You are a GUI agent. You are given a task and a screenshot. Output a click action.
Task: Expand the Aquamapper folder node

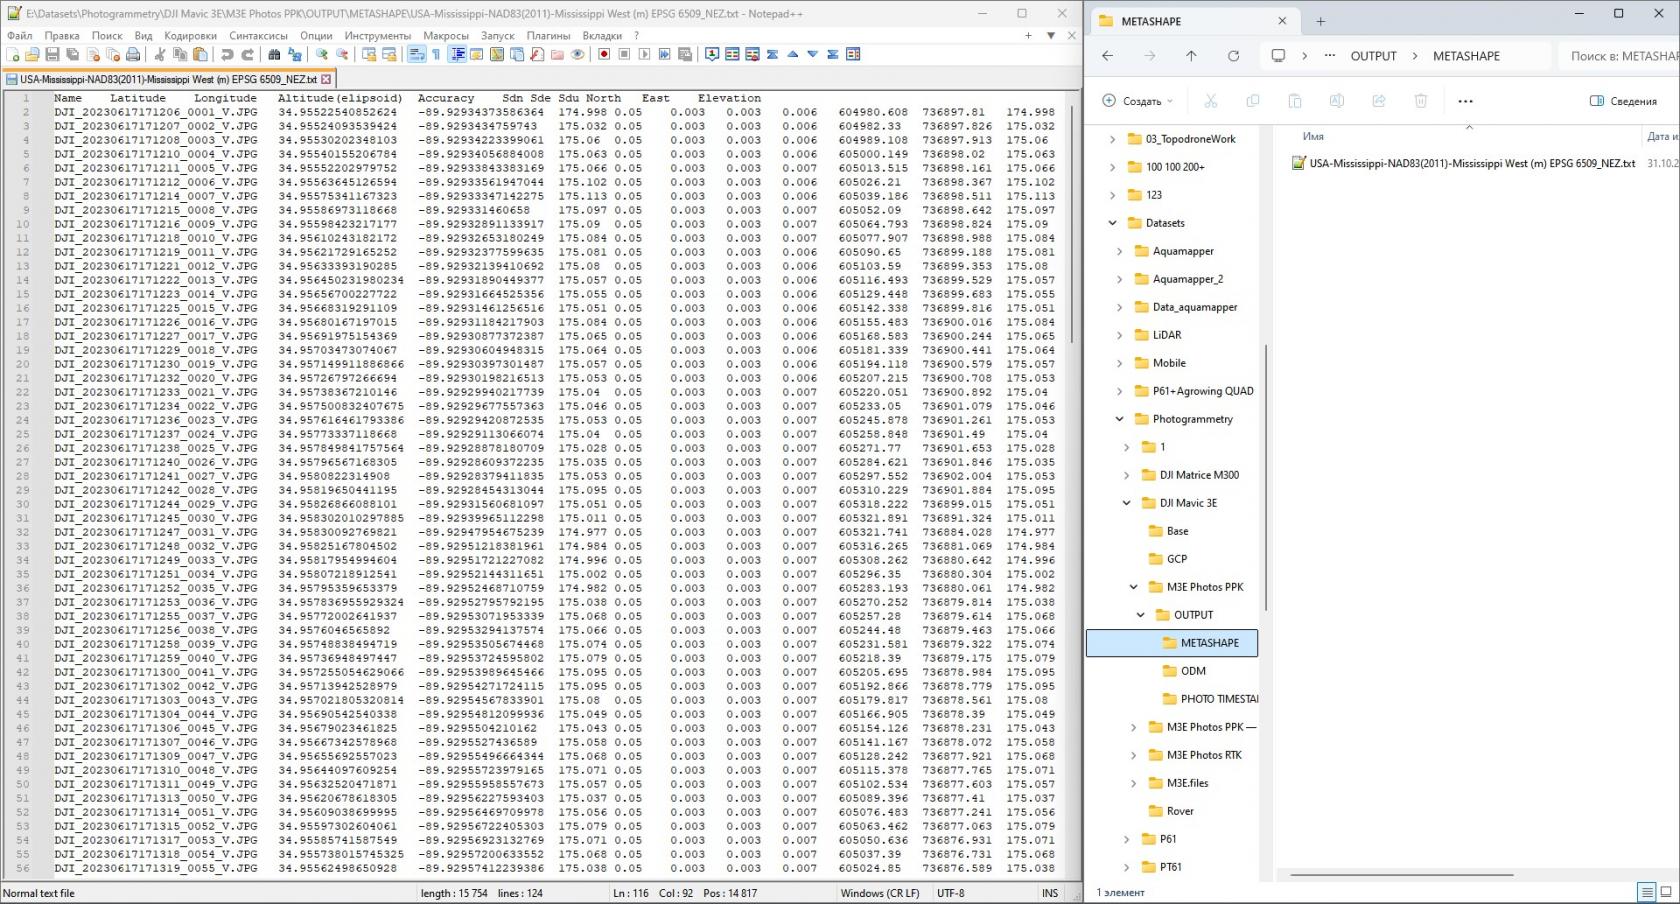click(1120, 251)
